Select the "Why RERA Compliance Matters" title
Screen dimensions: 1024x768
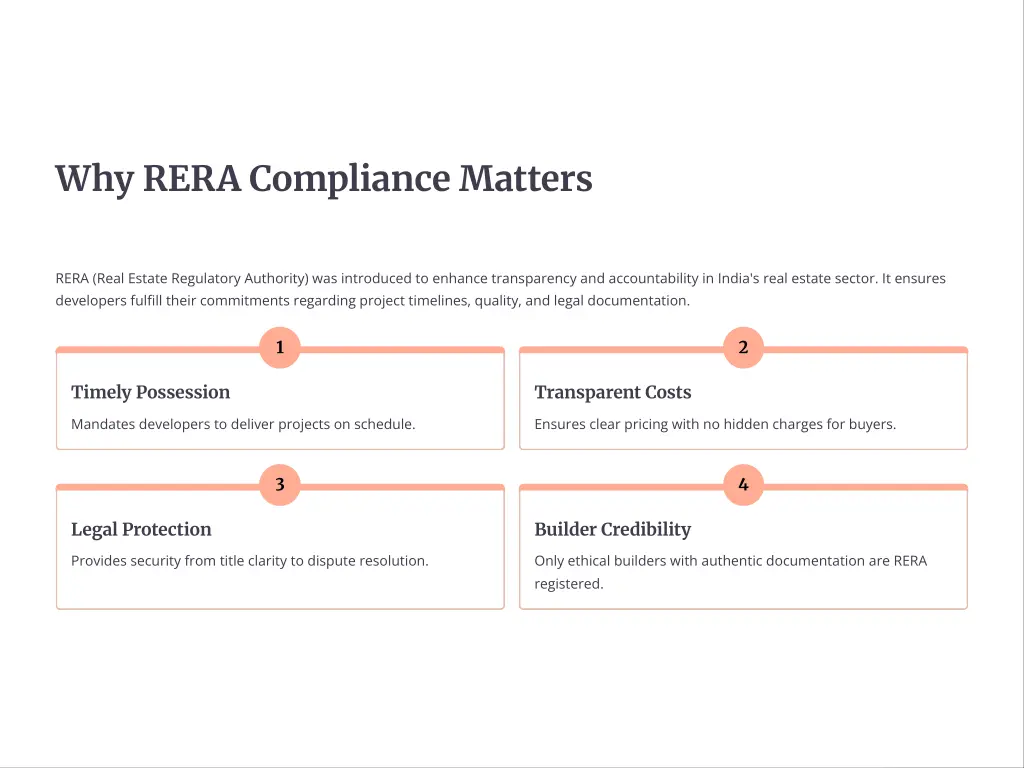pos(324,179)
